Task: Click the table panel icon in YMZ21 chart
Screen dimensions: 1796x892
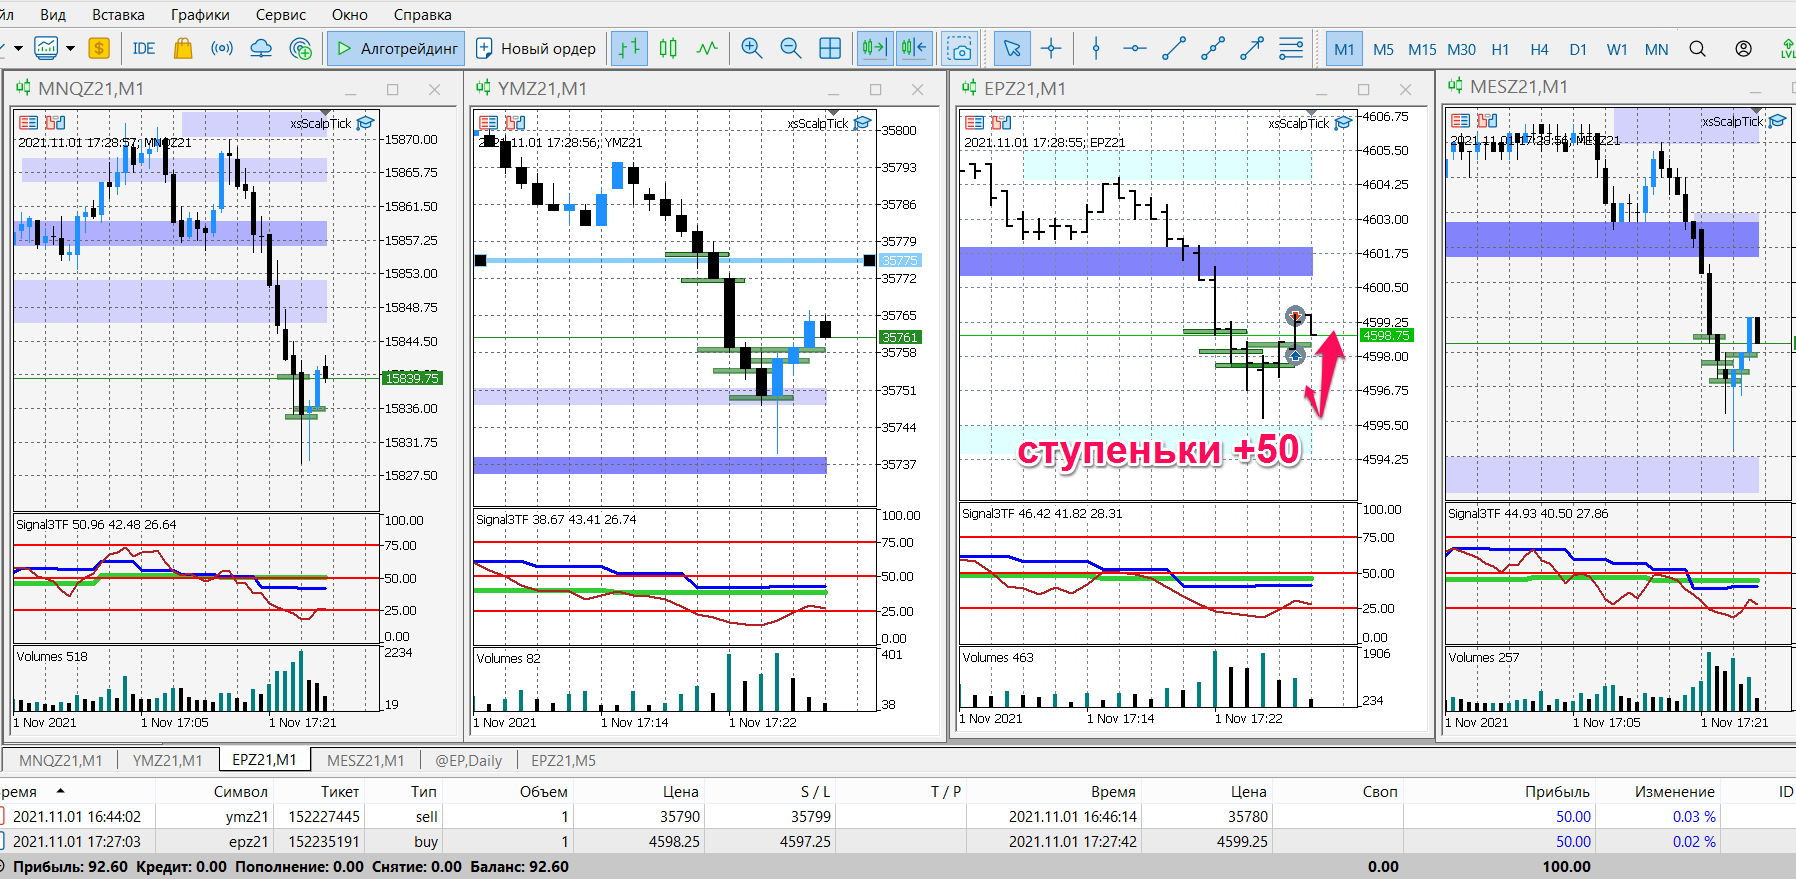Action: coord(489,122)
